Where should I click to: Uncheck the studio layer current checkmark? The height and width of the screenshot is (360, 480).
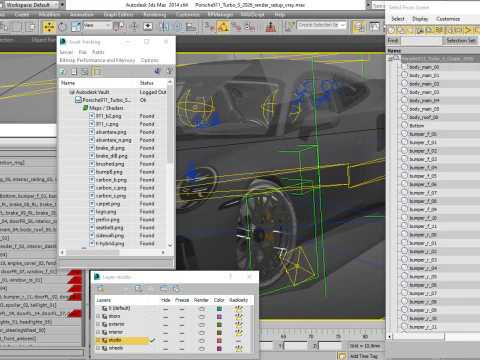coord(152,340)
